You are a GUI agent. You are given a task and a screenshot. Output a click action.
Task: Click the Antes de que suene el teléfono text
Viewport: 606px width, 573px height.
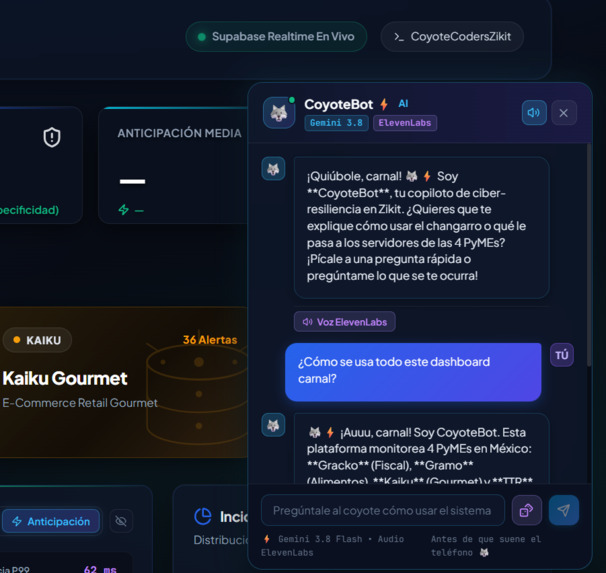(486, 546)
